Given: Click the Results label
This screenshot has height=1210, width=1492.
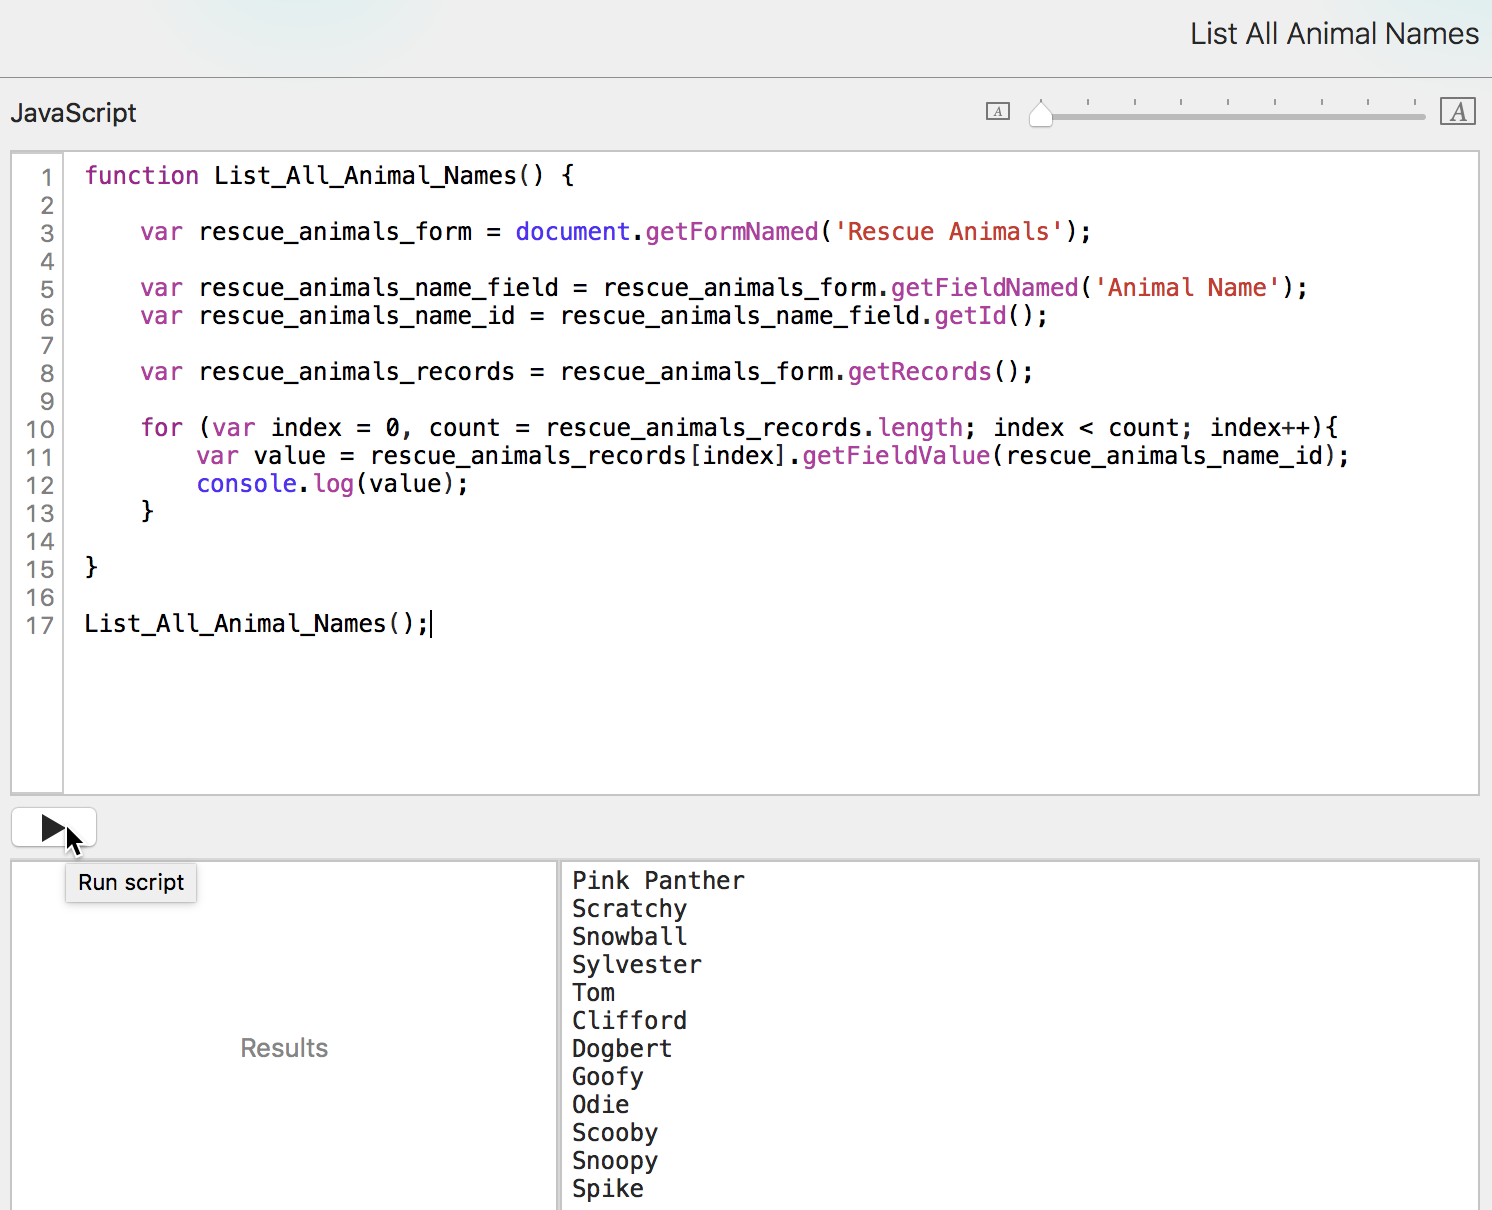Looking at the screenshot, I should coord(284,1048).
